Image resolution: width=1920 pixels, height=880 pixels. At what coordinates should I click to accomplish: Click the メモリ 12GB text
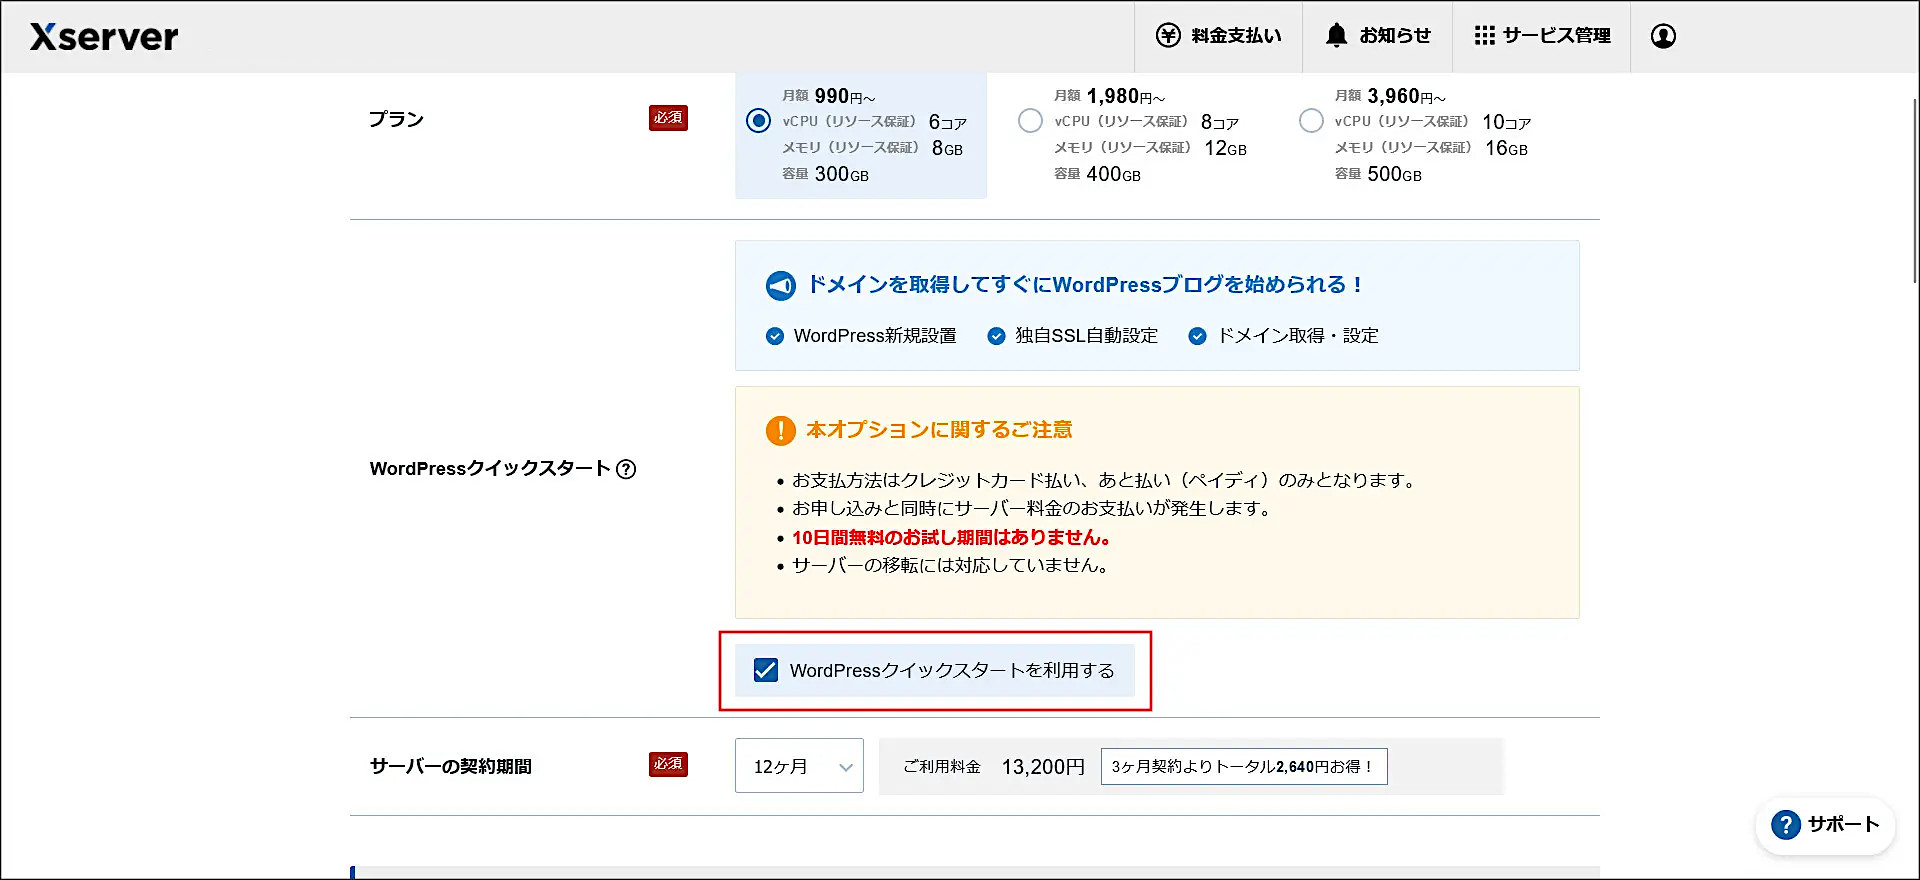1150,148
